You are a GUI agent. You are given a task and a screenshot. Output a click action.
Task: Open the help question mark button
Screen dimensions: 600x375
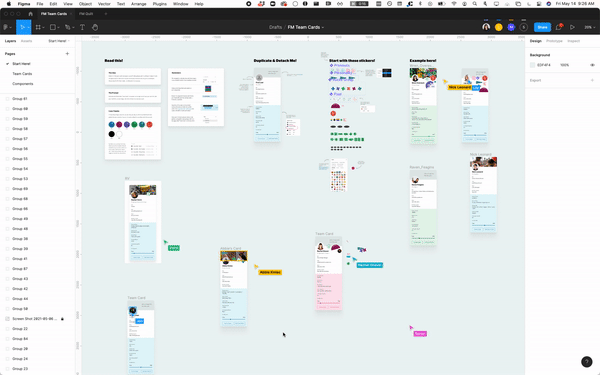pyautogui.click(x=587, y=362)
